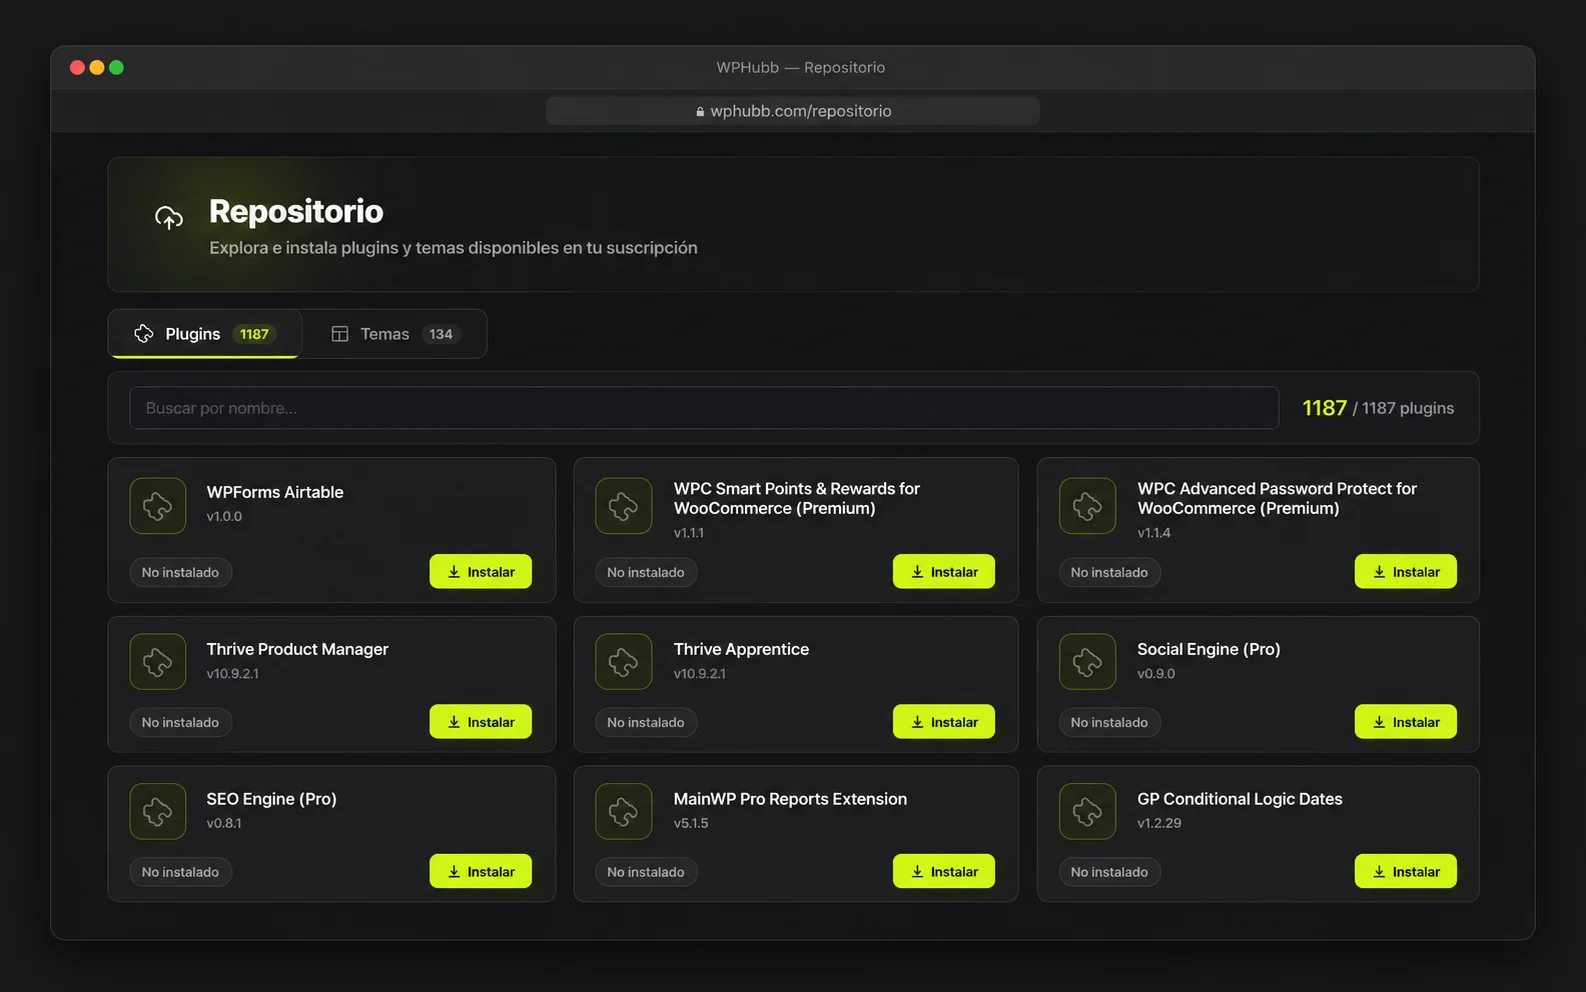Click No instalado badge on WPC Smart Points
The image size is (1586, 992).
(646, 572)
